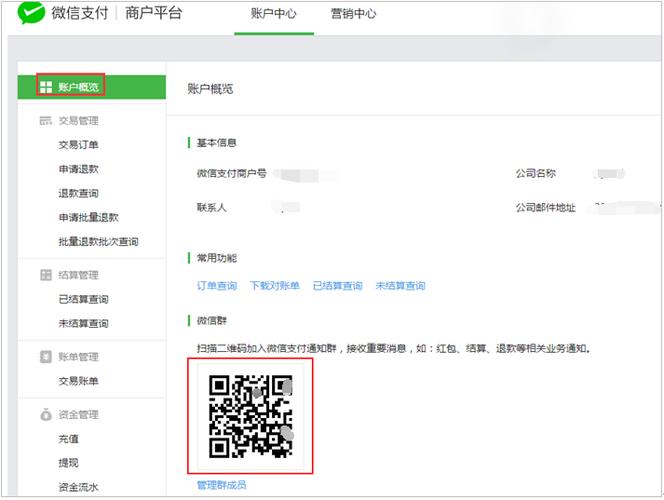Click the 下载对账单 quick link
Image resolution: width=664 pixels, height=500 pixels.
(274, 286)
